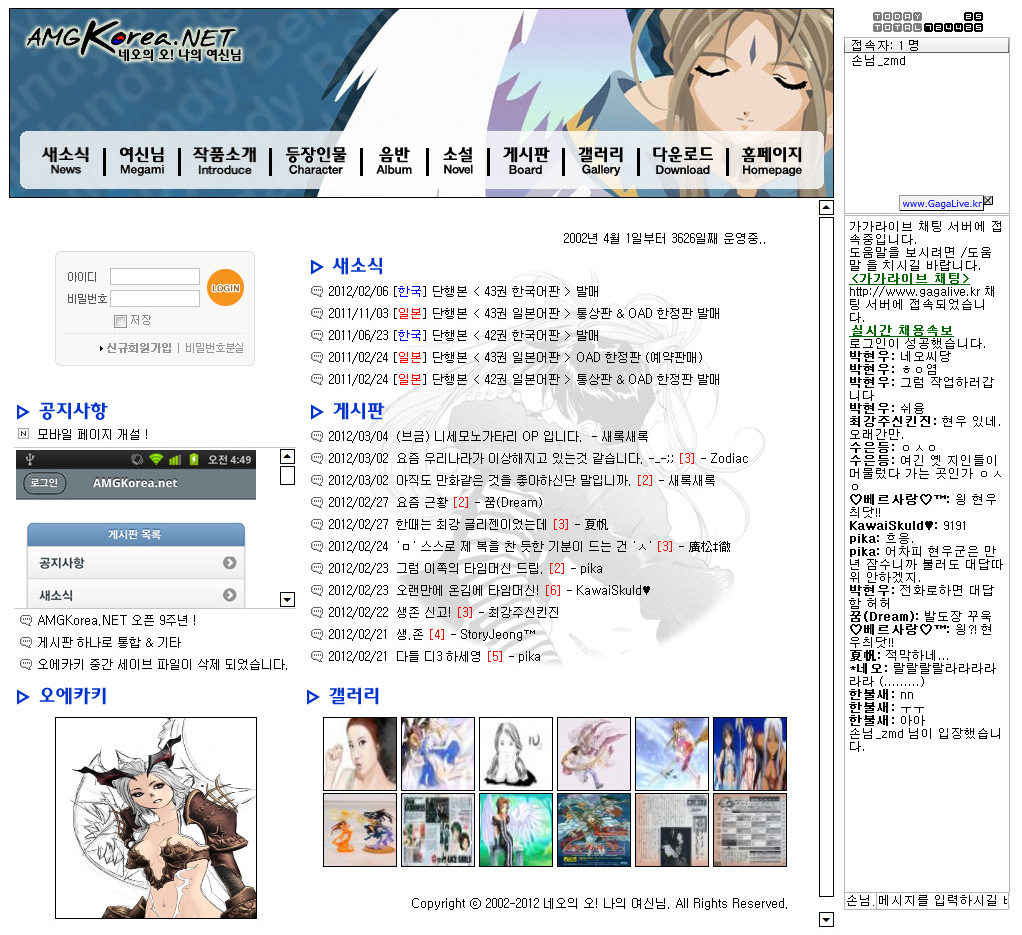Image resolution: width=1022 pixels, height=935 pixels.
Task: Click up arrow of mobile preview scrollbar
Action: [x=287, y=456]
